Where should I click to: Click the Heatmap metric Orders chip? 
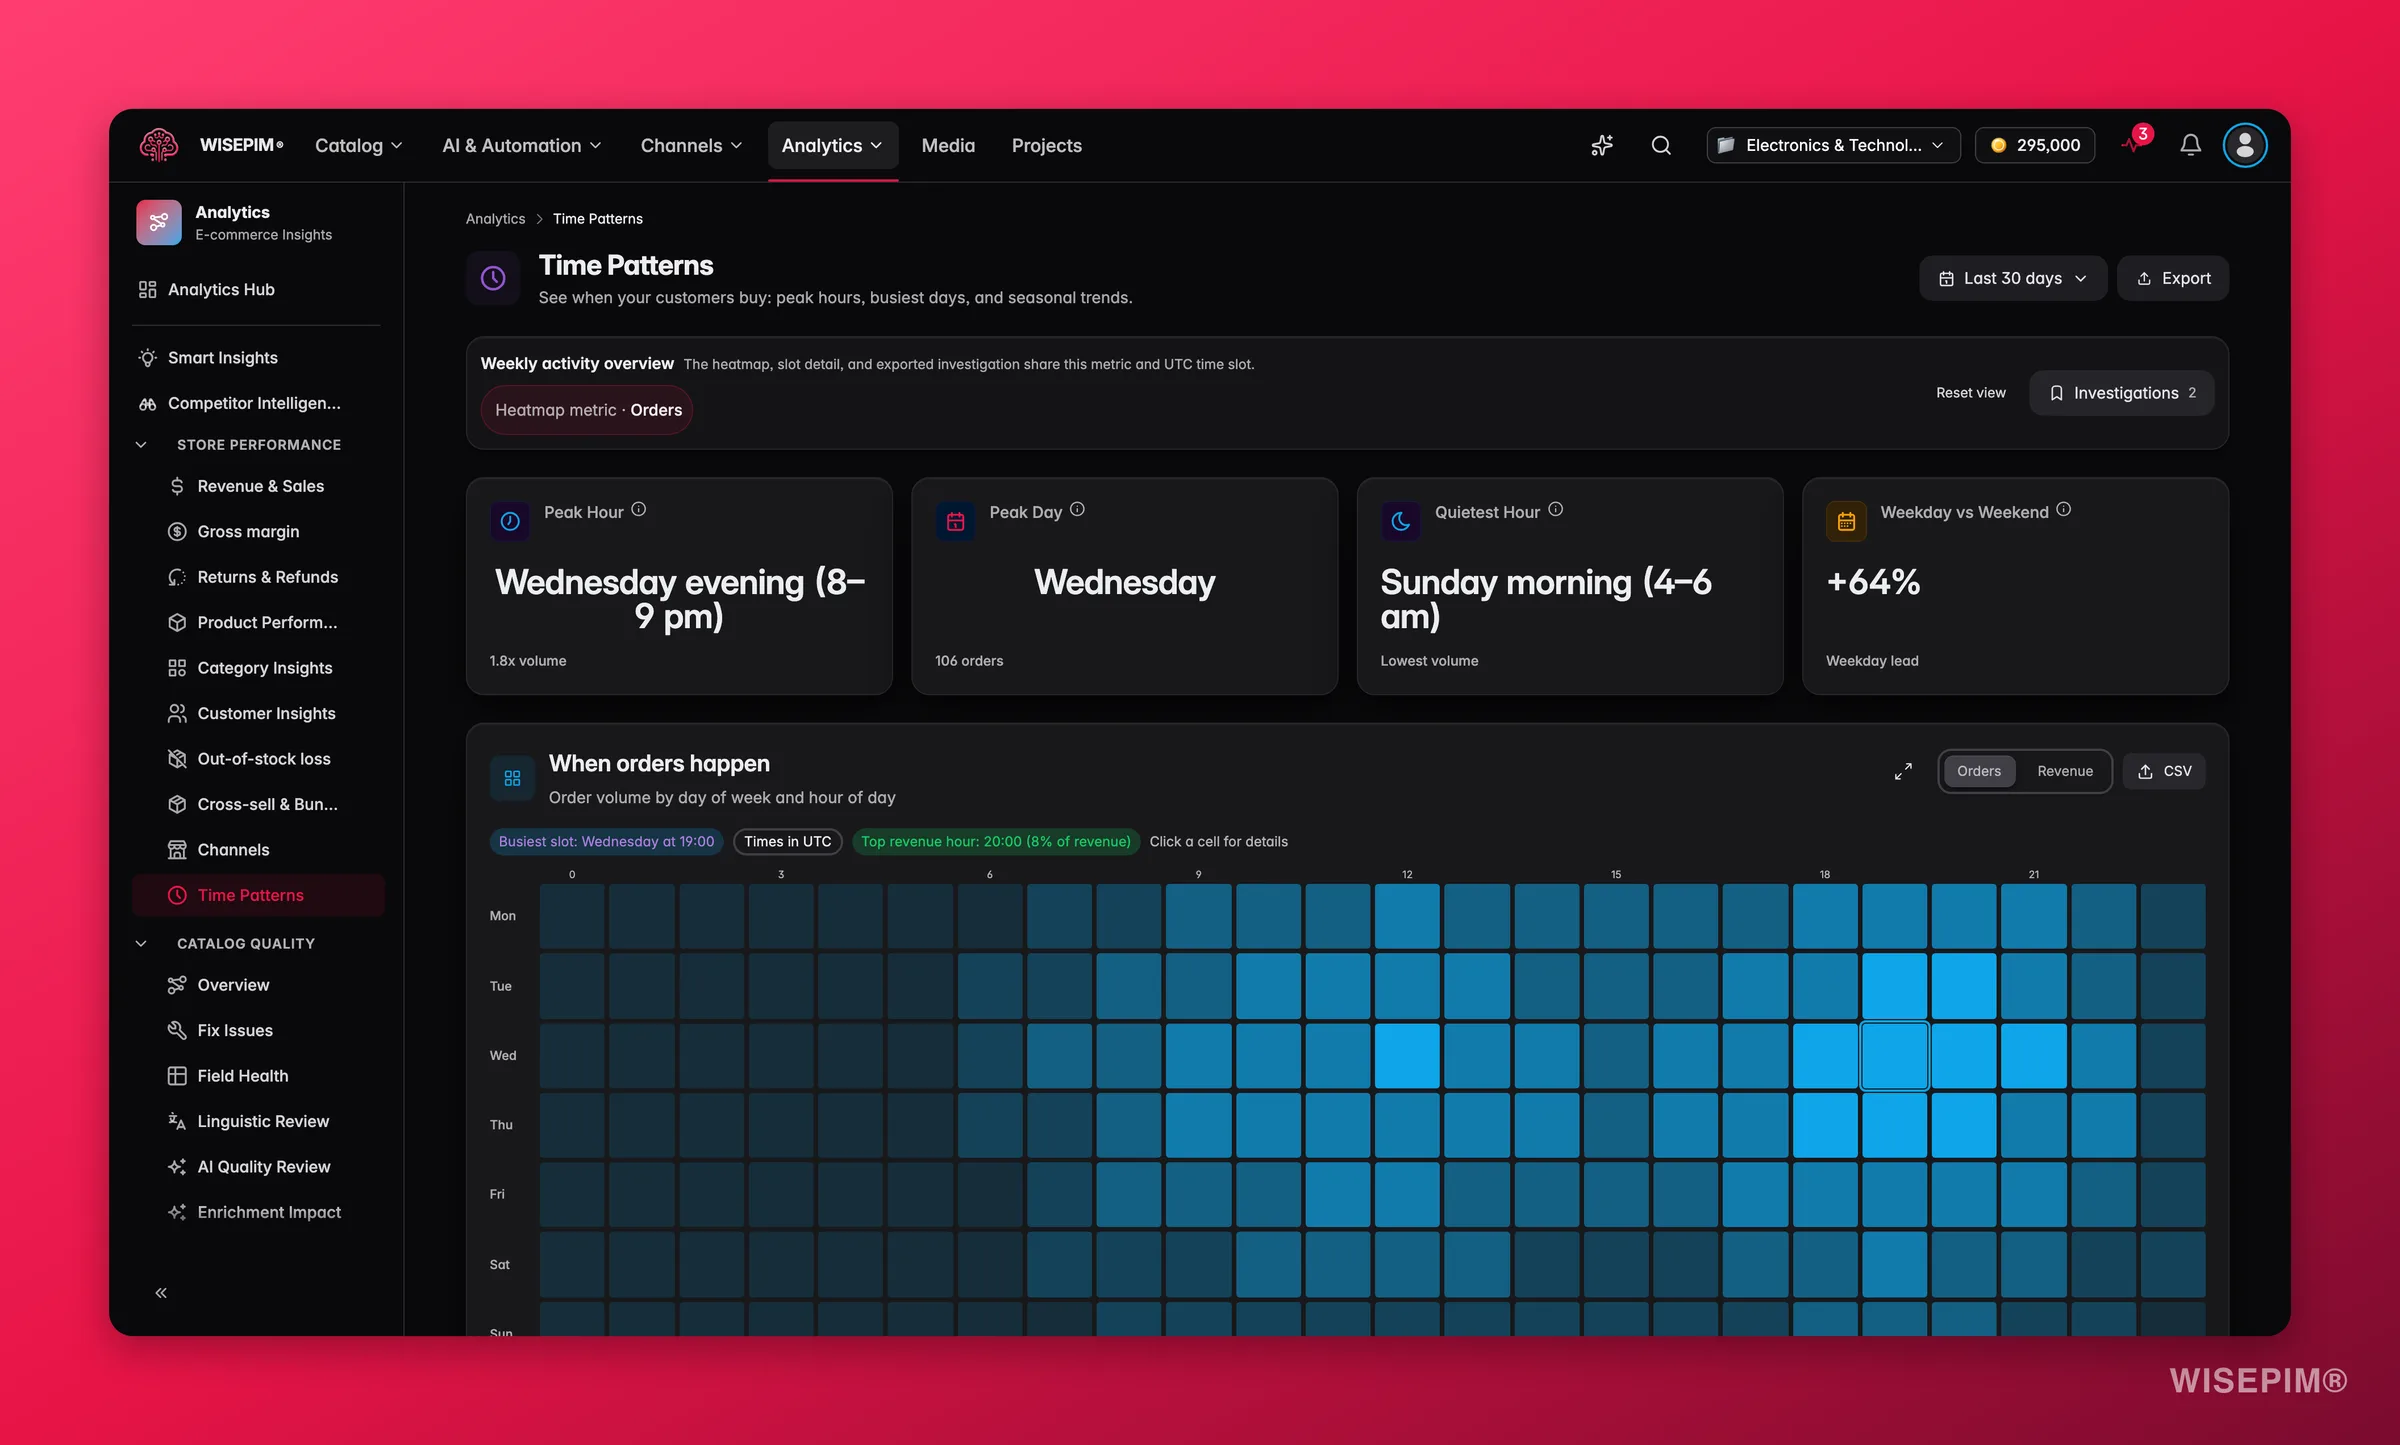coord(587,410)
